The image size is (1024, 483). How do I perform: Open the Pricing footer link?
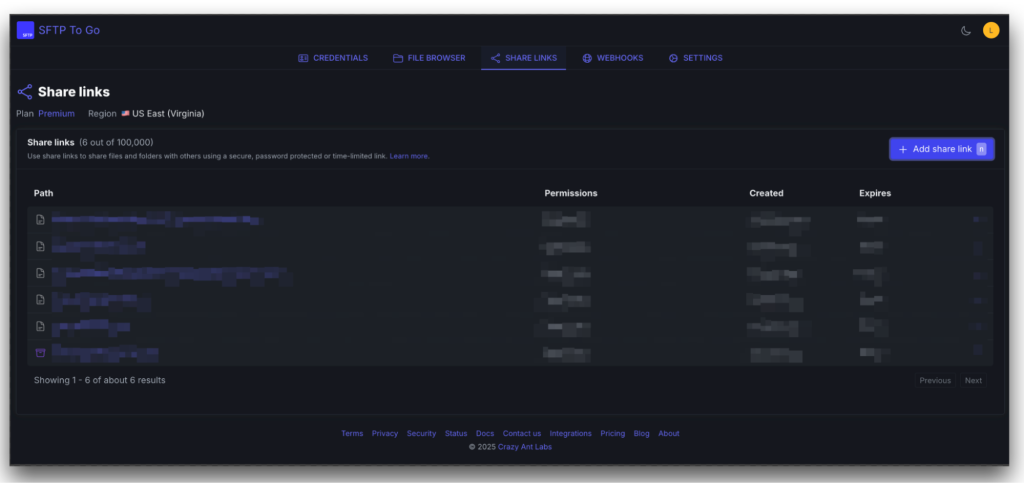point(613,433)
